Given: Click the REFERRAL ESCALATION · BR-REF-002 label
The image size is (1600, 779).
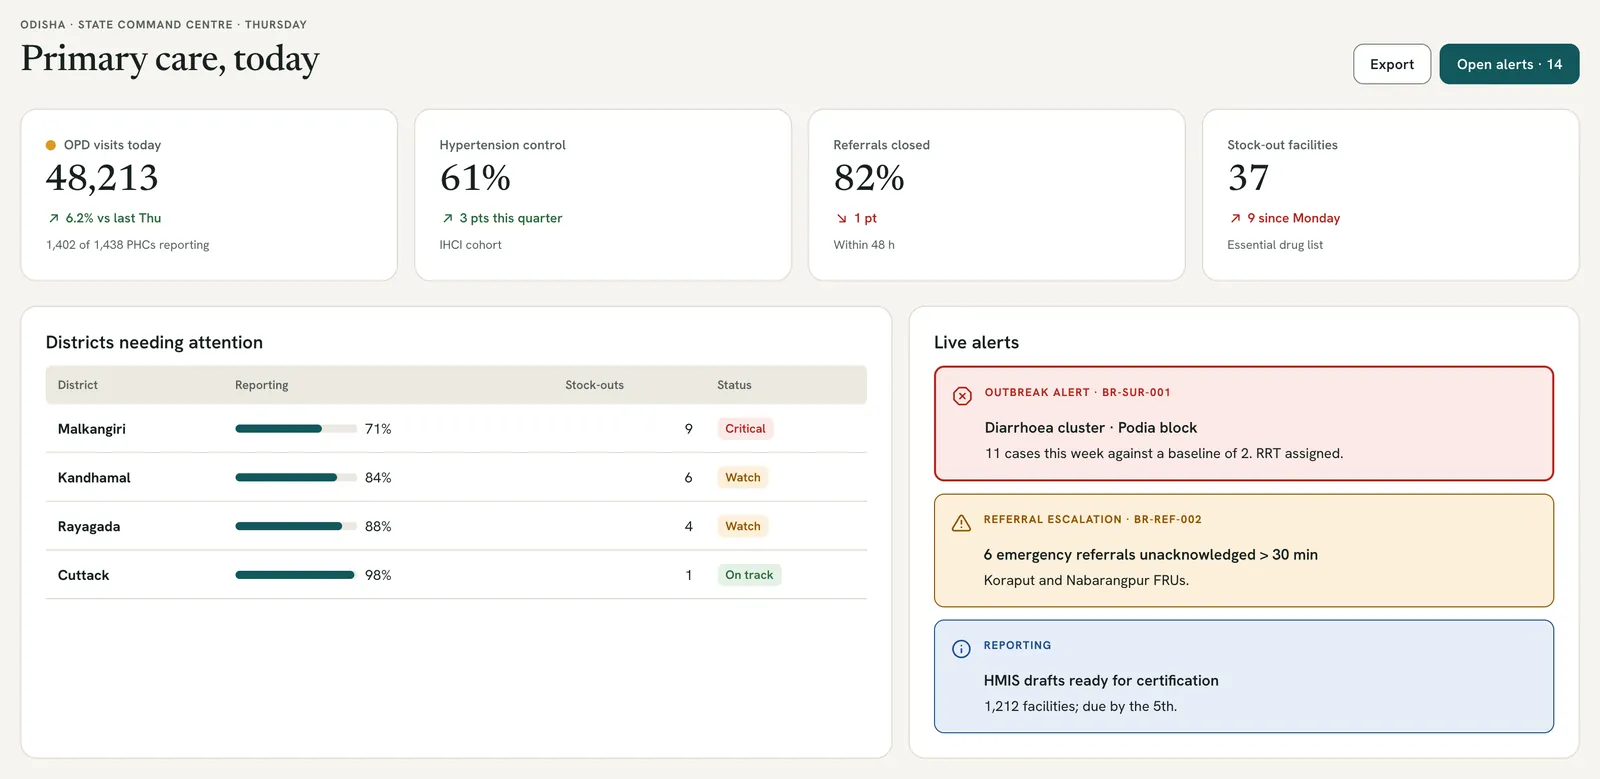Looking at the screenshot, I should click(1093, 520).
